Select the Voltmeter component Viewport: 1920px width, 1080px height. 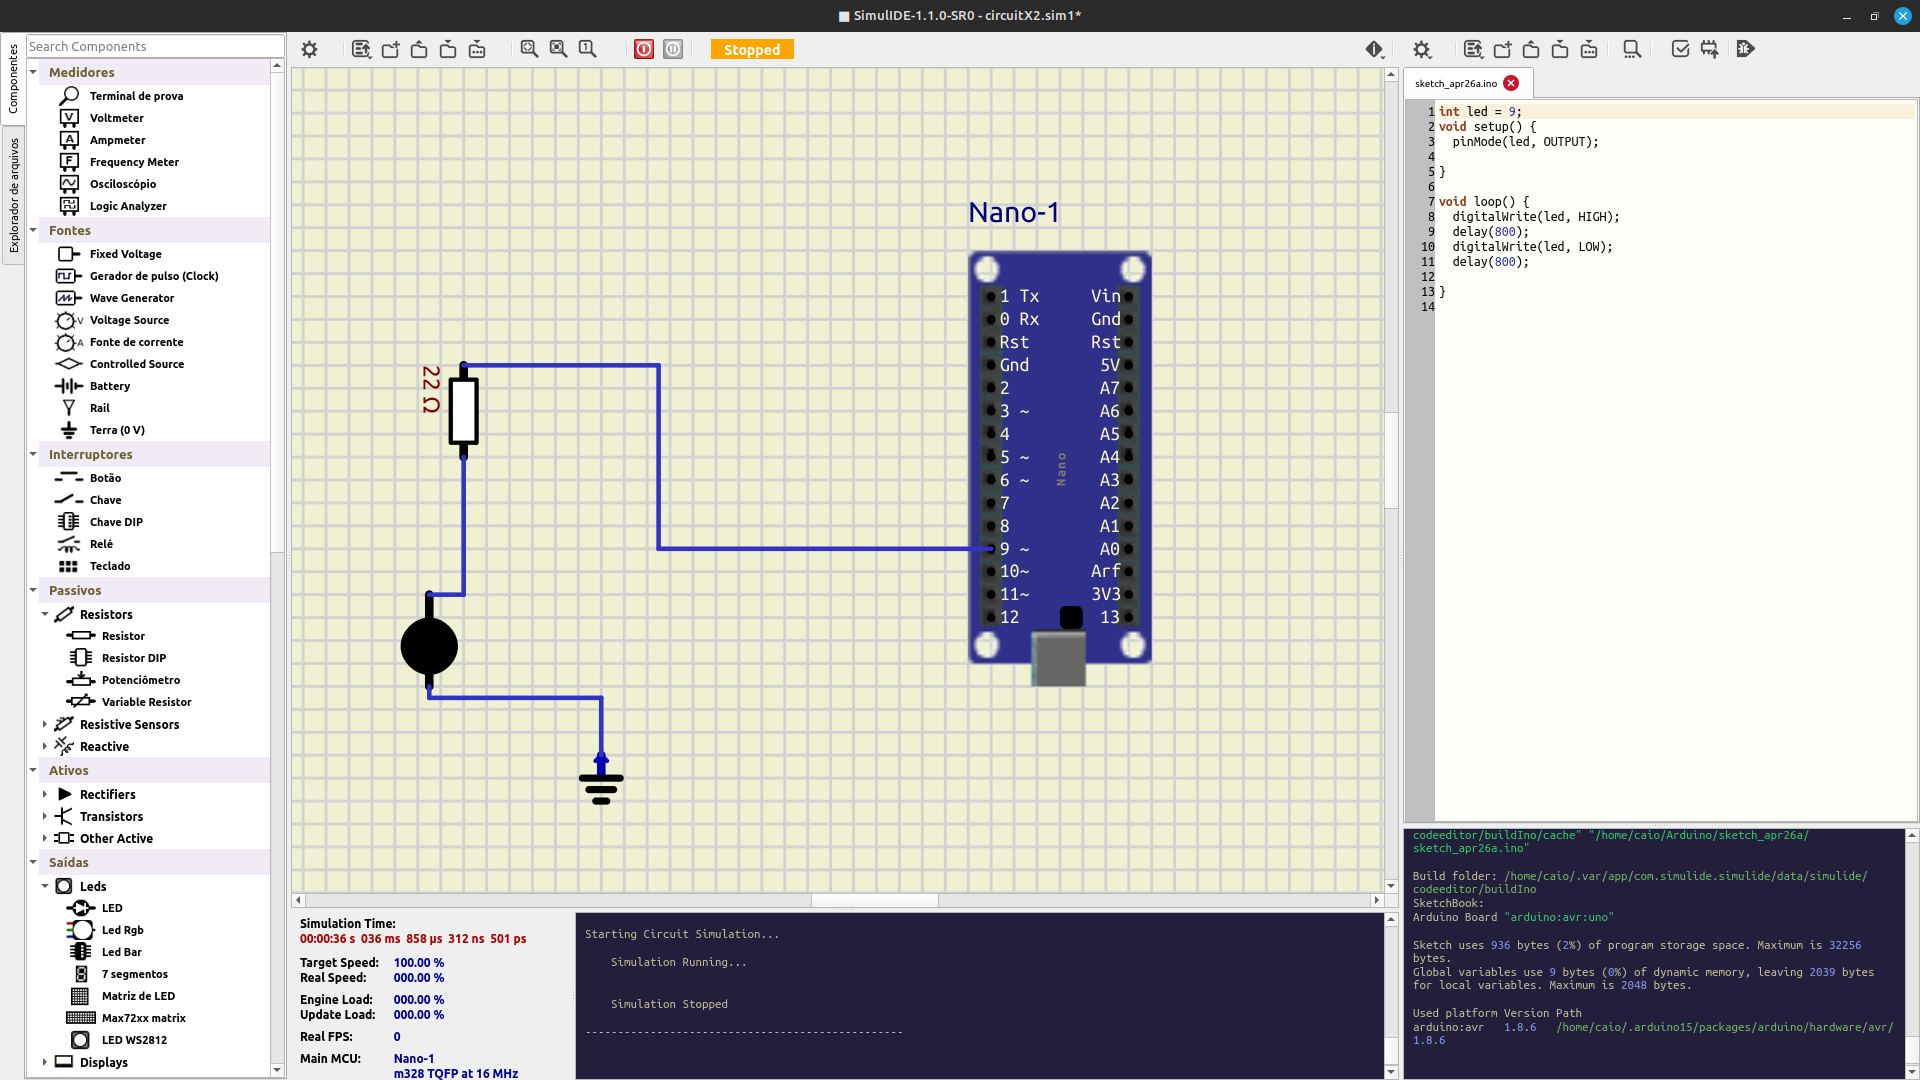click(x=116, y=118)
